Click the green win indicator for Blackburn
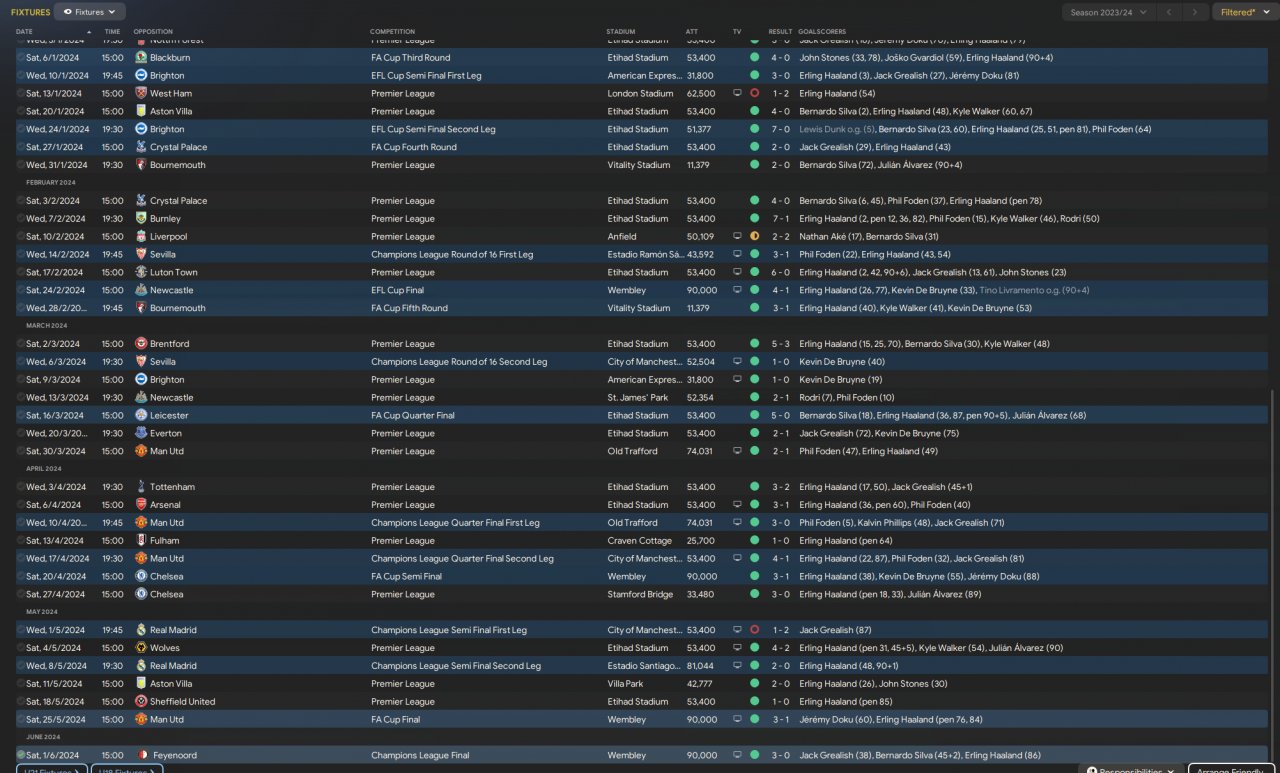The width and height of the screenshot is (1280, 773). click(754, 58)
